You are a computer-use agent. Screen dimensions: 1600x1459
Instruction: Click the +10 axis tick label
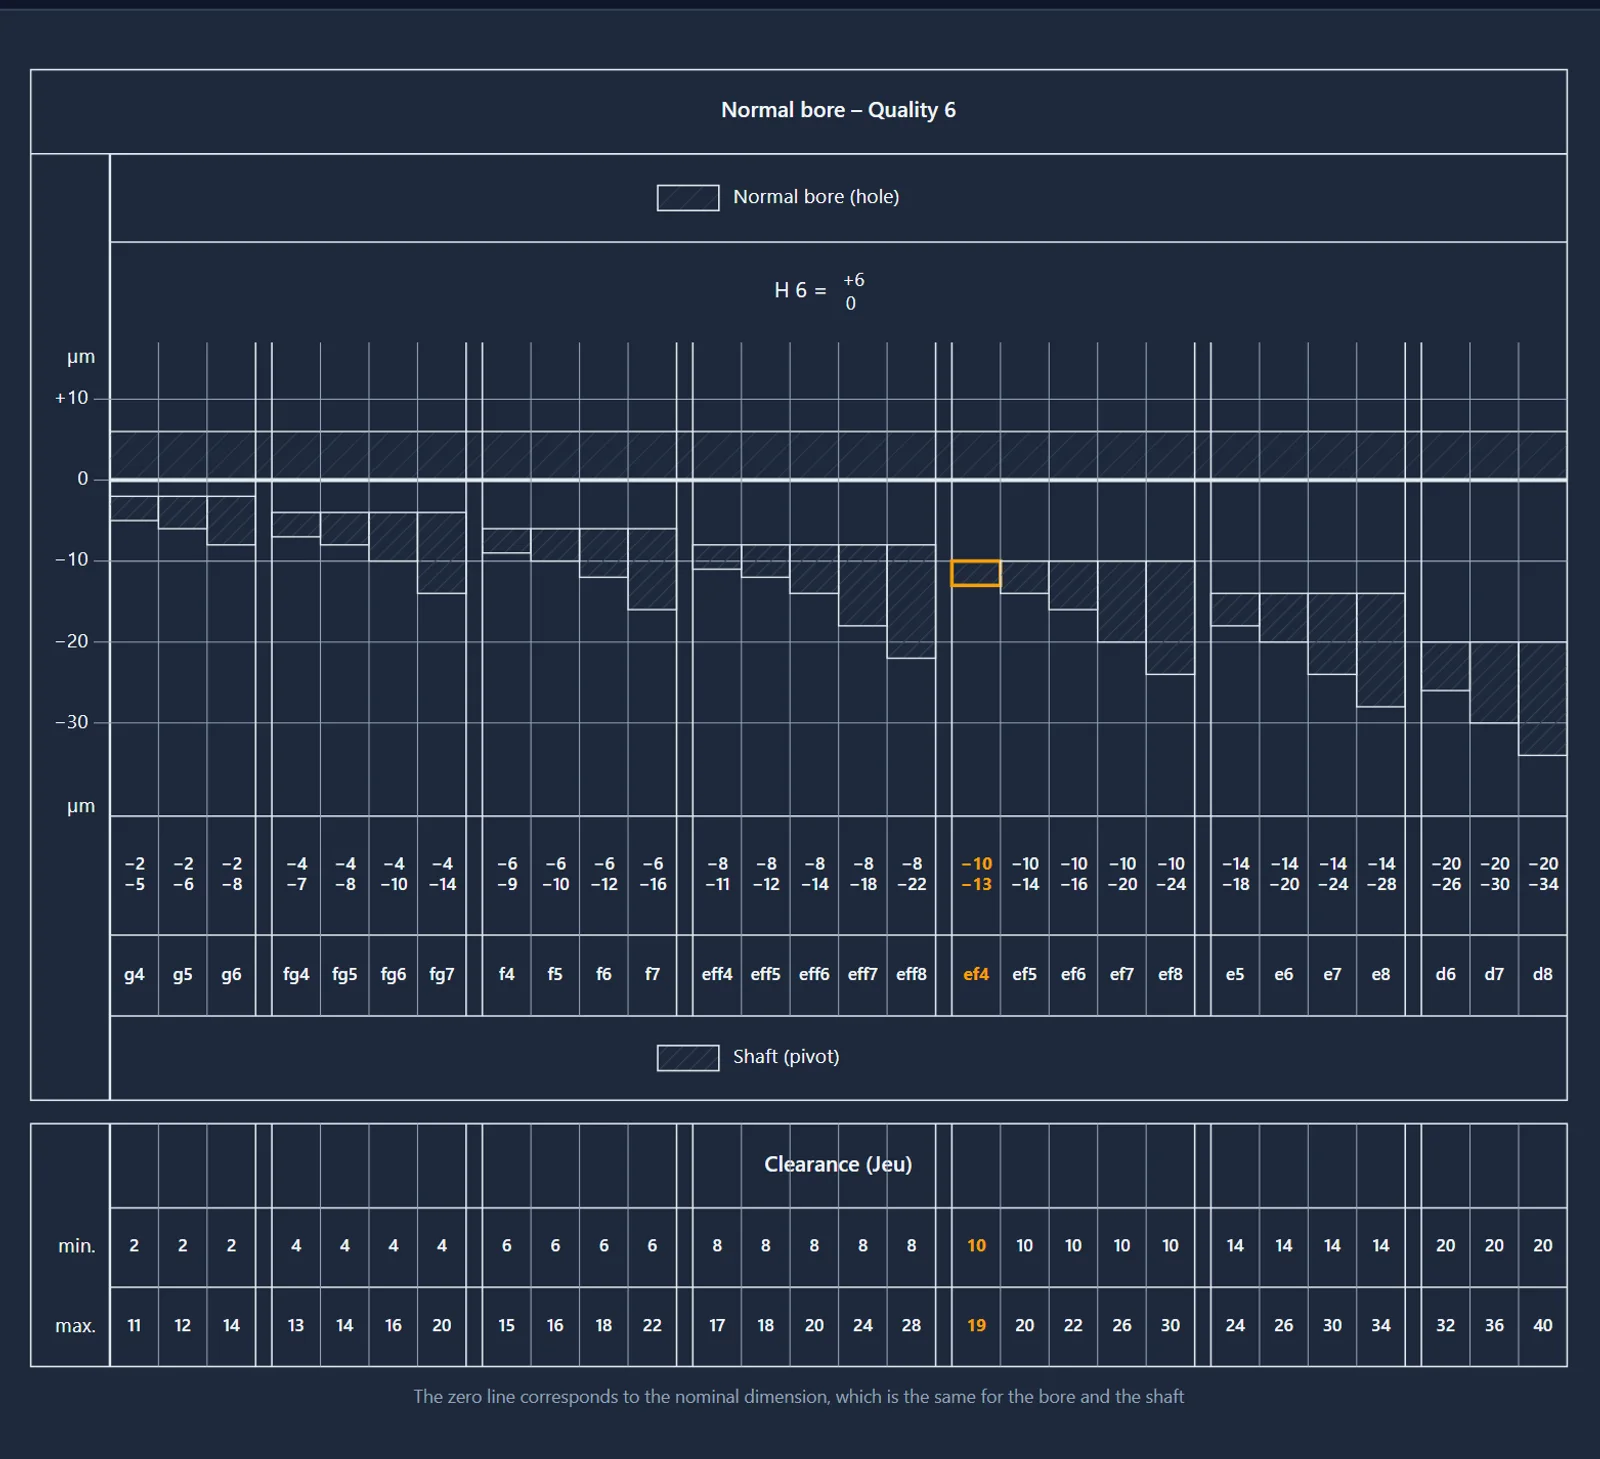72,399
